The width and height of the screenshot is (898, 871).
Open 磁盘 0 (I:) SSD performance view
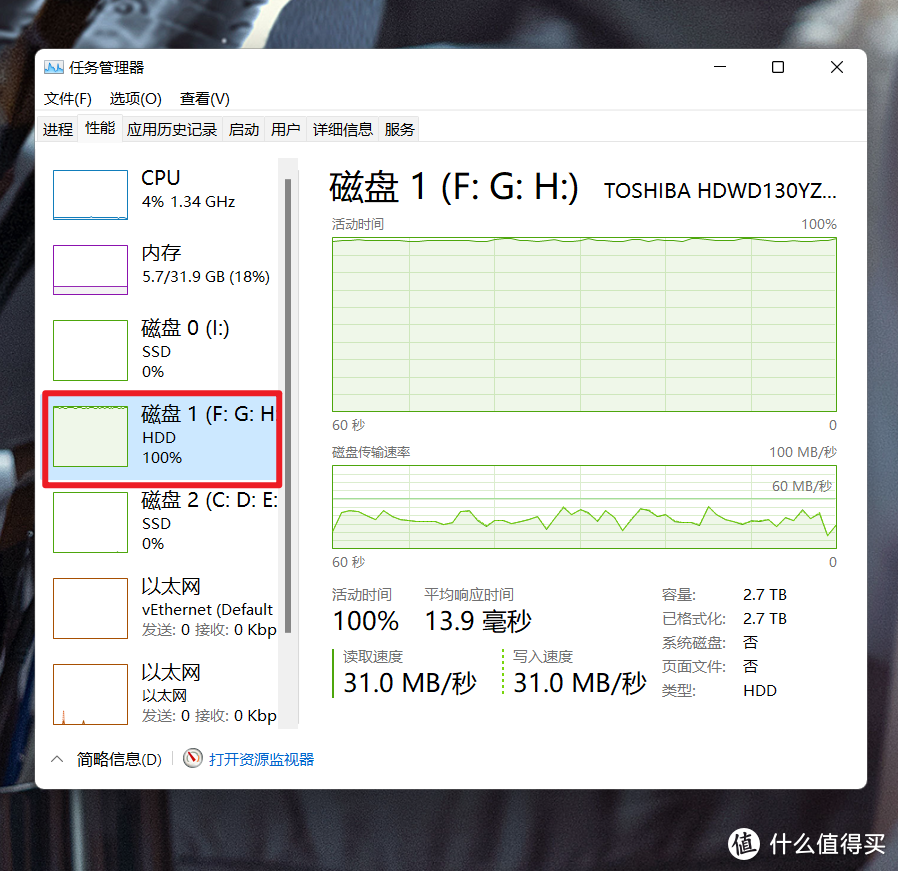[x=90, y=350]
